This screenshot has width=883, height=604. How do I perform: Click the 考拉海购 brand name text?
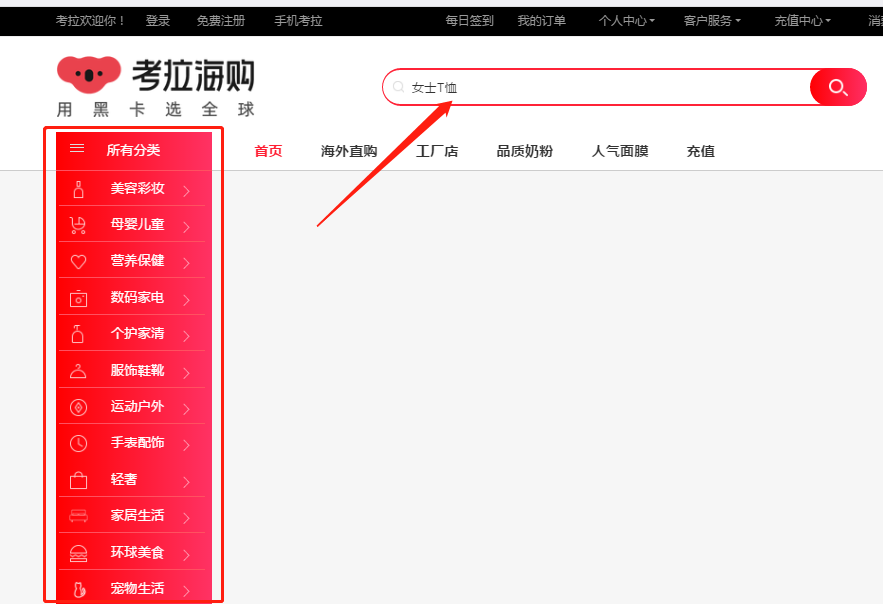tap(193, 75)
